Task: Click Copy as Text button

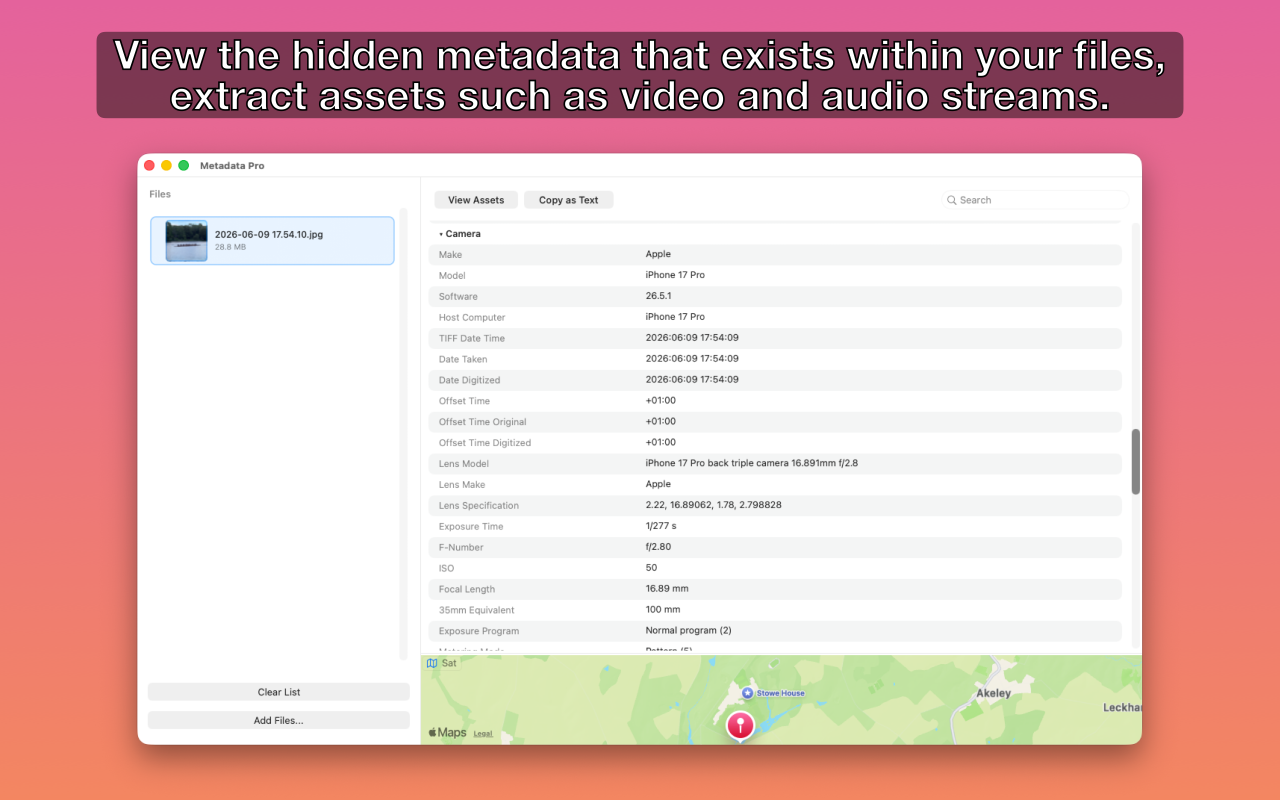Action: pyautogui.click(x=568, y=200)
